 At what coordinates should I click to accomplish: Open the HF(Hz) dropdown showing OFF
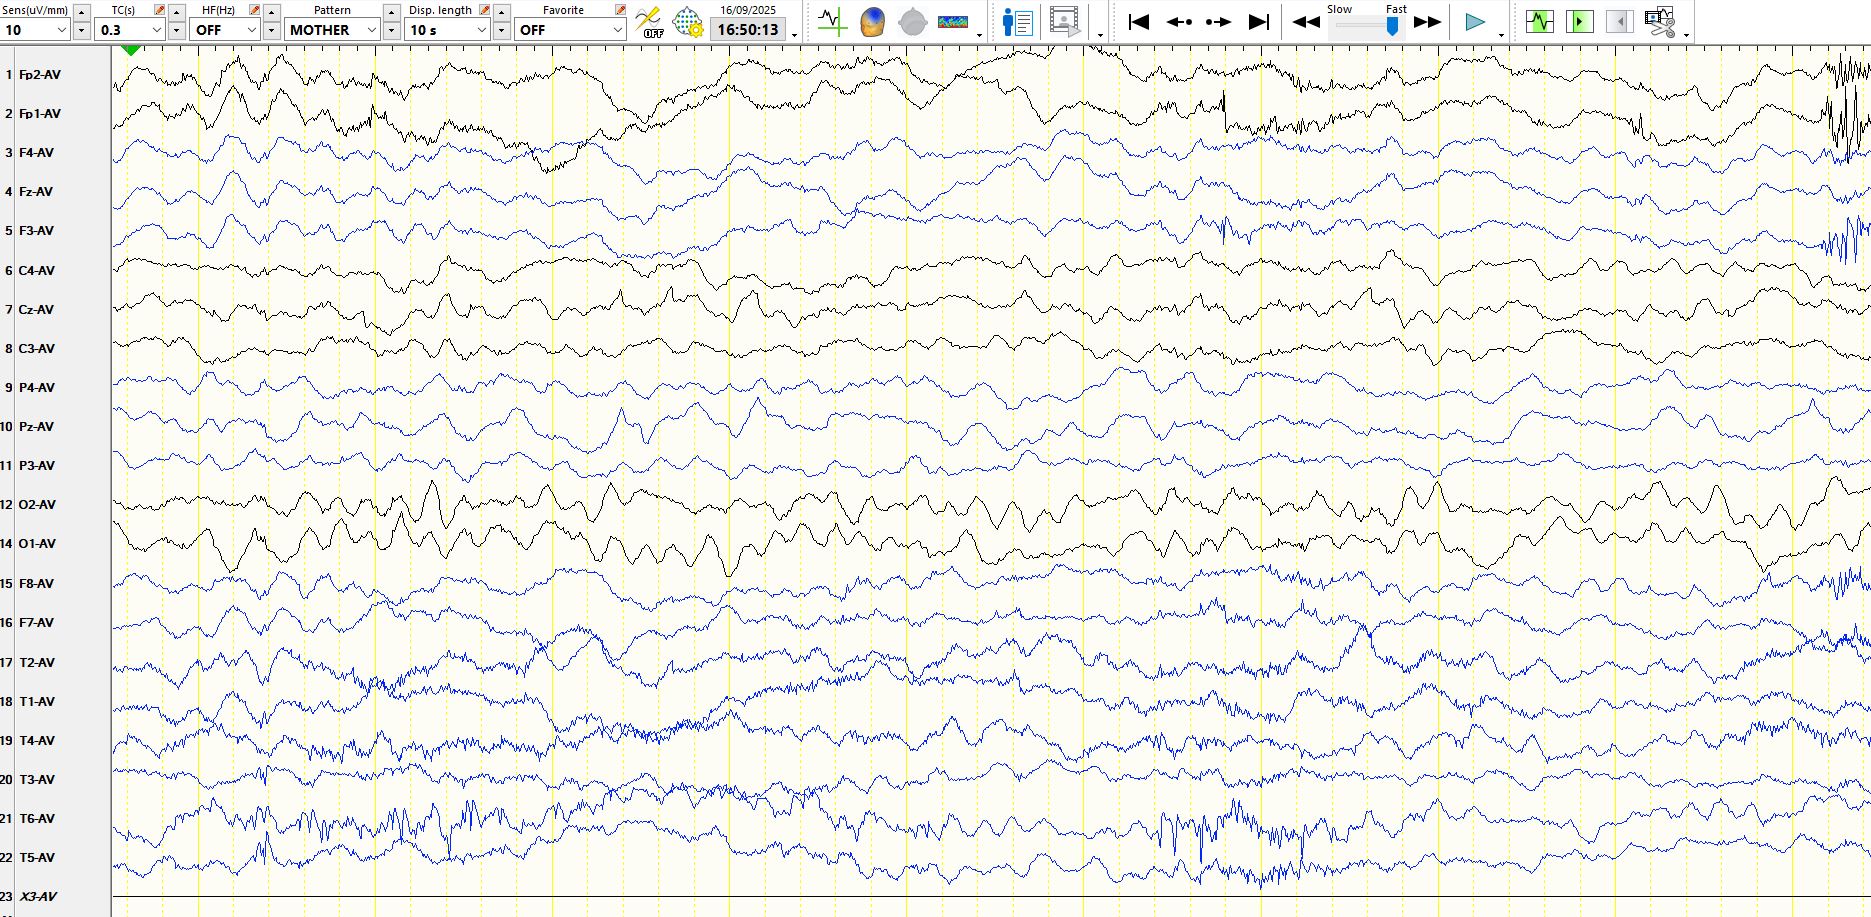(x=226, y=30)
